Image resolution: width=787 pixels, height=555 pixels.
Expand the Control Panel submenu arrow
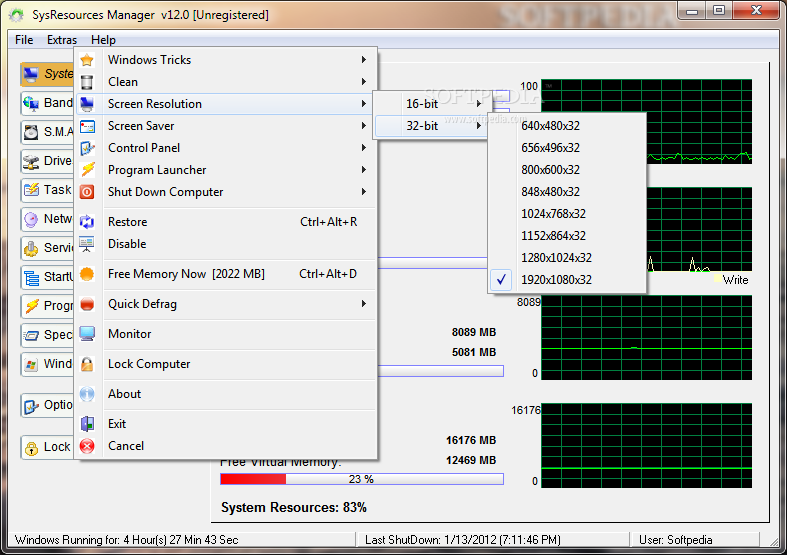pos(363,148)
